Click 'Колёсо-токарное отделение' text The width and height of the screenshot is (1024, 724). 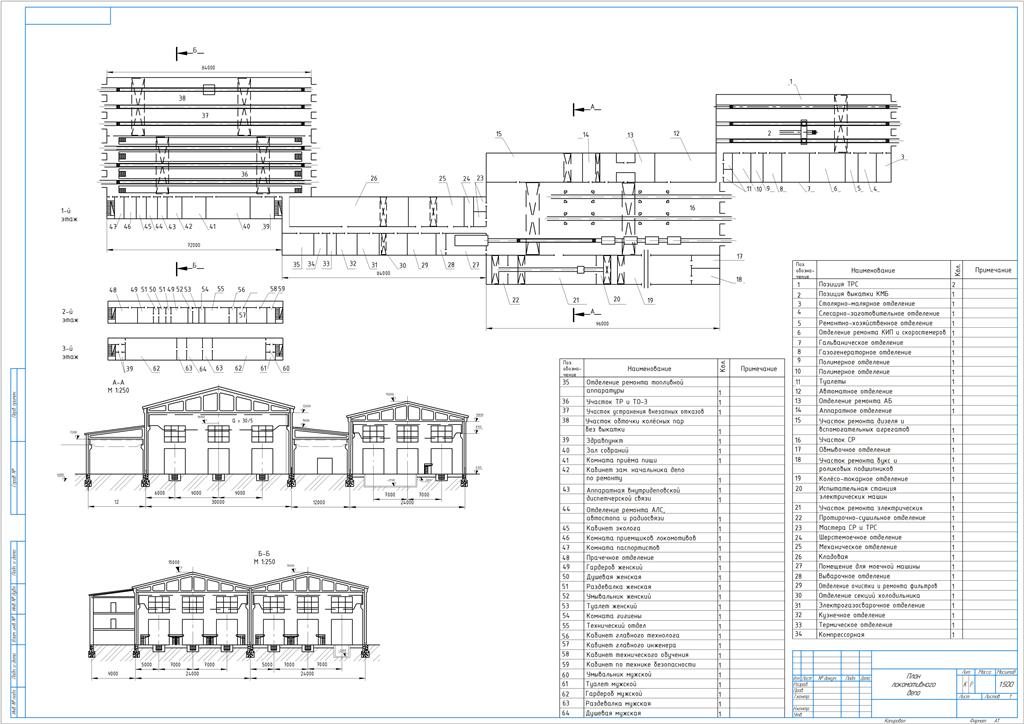(862, 479)
